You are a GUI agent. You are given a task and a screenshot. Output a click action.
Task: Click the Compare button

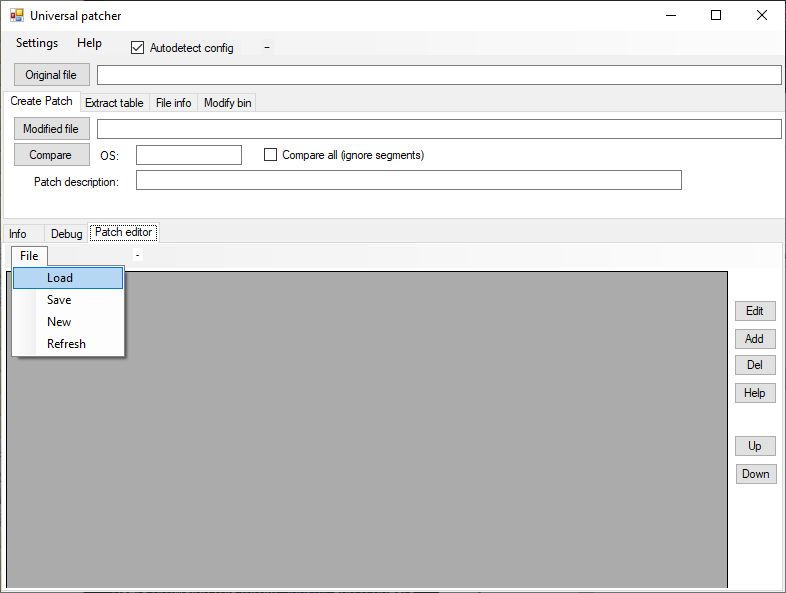[x=52, y=155]
